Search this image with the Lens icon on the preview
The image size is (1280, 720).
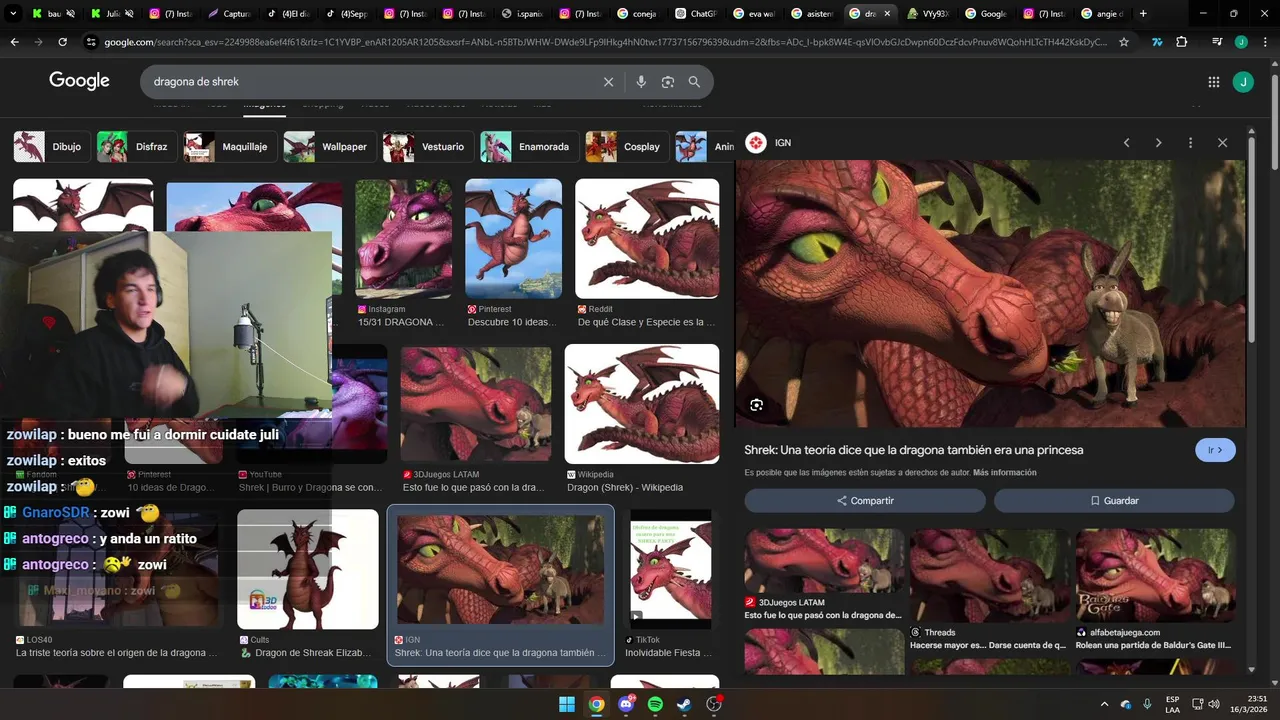[x=757, y=405]
